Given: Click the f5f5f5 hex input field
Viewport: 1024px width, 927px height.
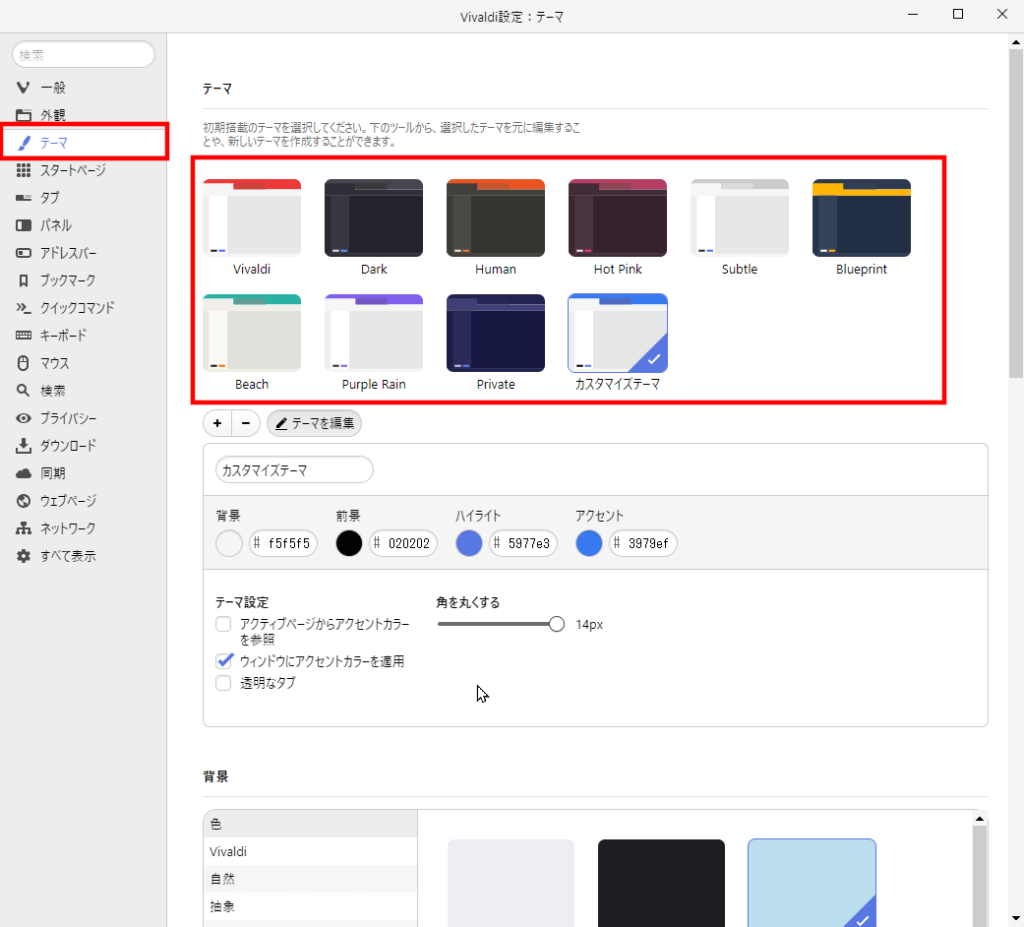Looking at the screenshot, I should pos(283,544).
